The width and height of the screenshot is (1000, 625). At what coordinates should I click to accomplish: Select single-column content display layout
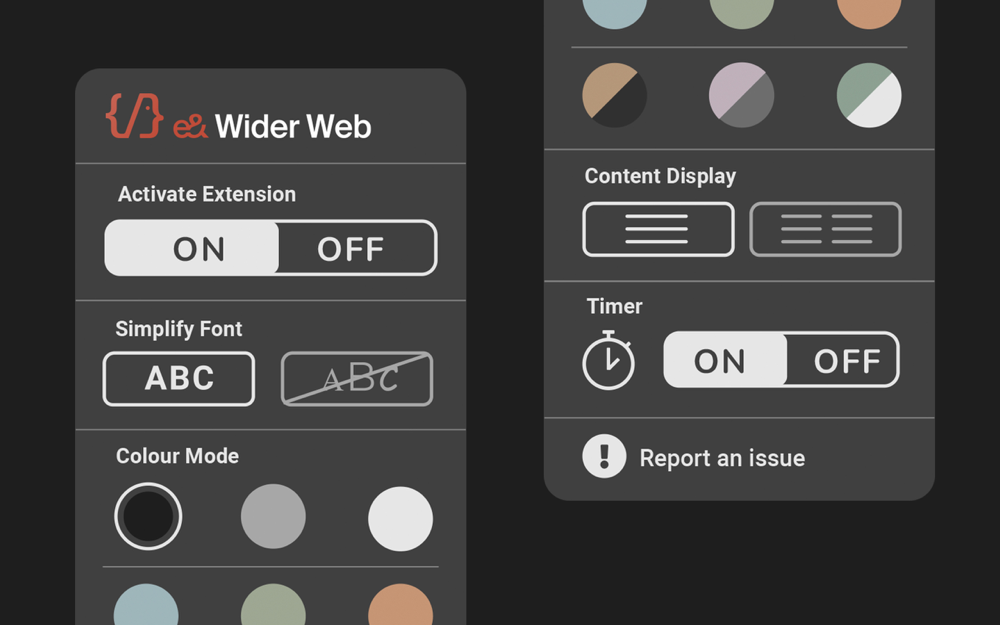click(658, 229)
